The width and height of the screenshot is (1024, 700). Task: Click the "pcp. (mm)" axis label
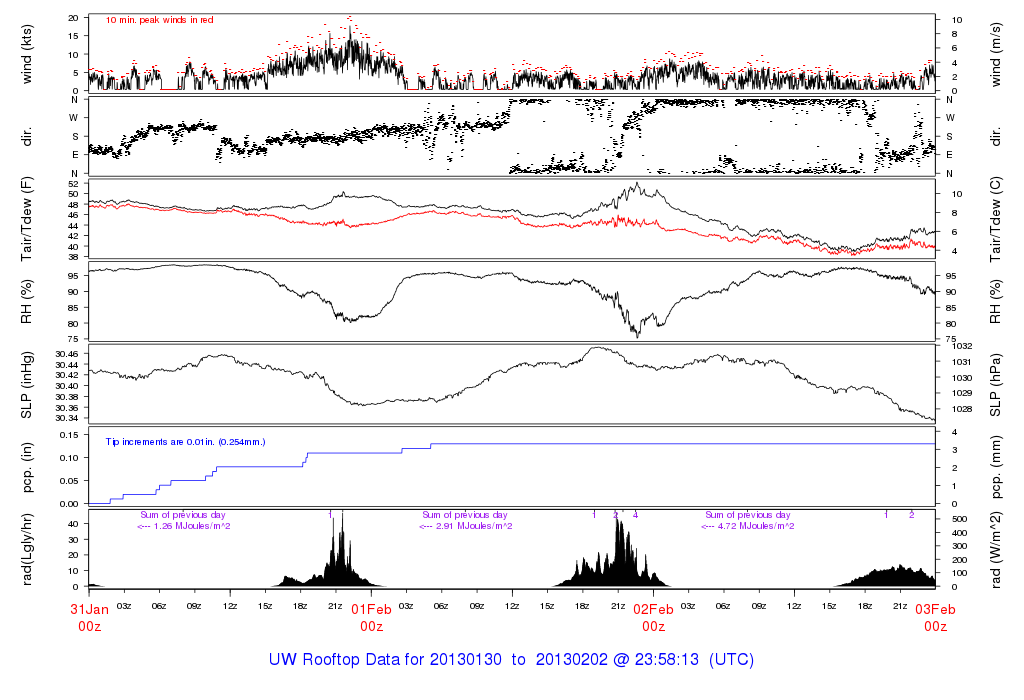point(995,468)
